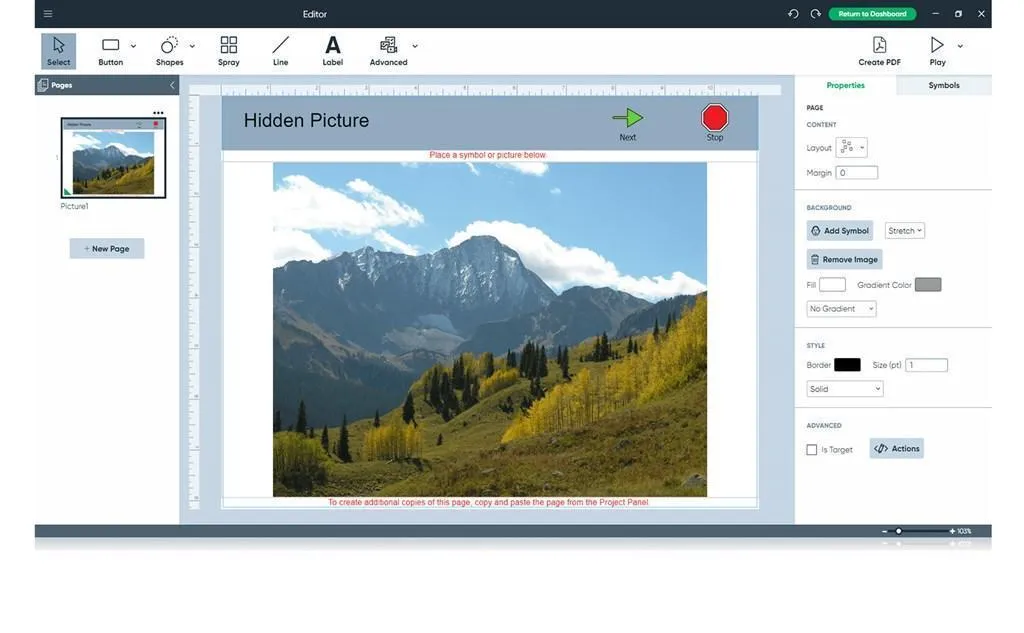This screenshot has width=1024, height=633.
Task: Open the No Gradient dropdown
Action: click(x=841, y=309)
